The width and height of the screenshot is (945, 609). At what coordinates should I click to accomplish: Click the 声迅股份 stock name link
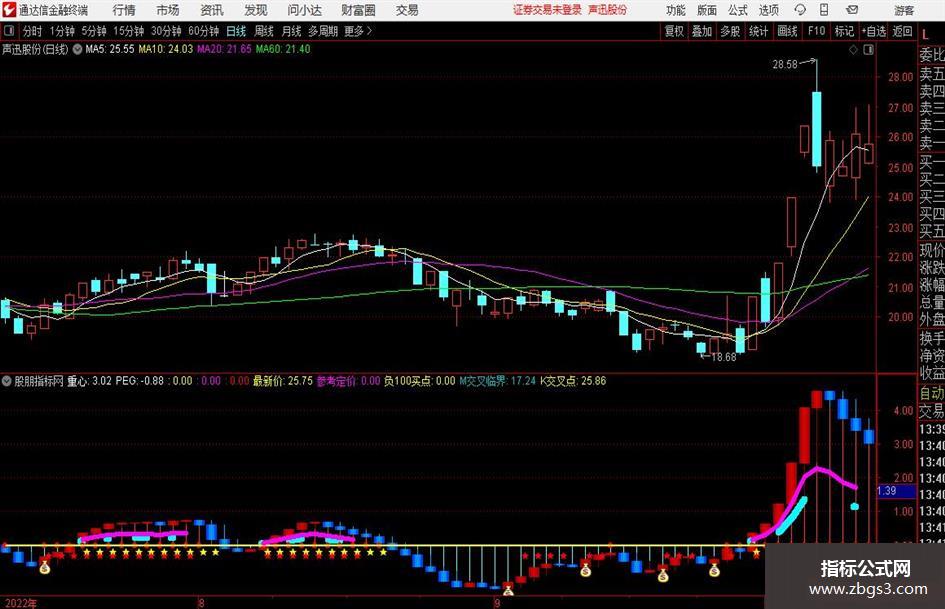click(x=608, y=10)
